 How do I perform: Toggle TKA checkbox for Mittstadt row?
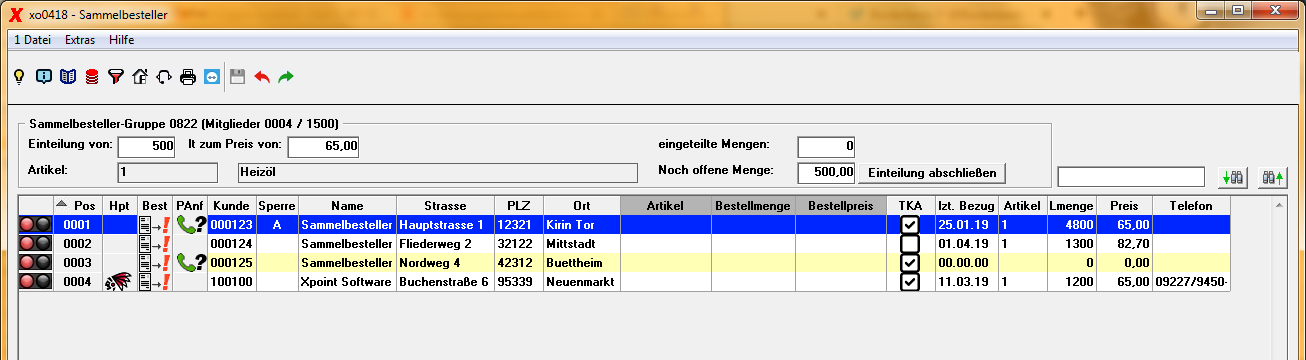click(910, 244)
